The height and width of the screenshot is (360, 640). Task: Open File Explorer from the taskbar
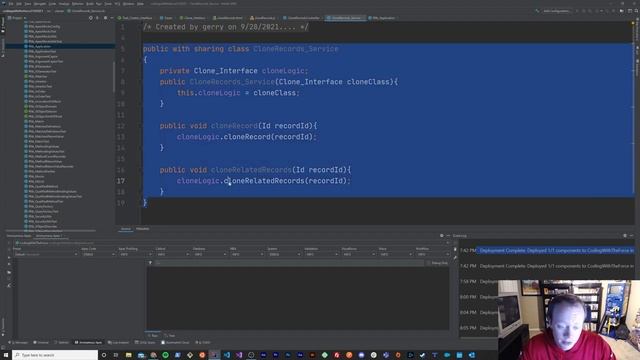(129, 355)
